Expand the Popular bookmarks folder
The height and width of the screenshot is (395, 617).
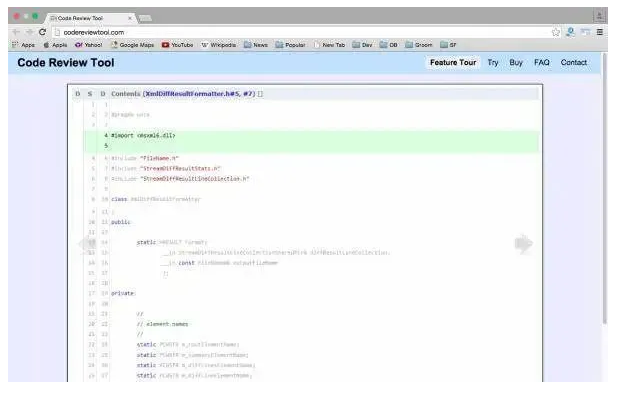pyautogui.click(x=290, y=45)
